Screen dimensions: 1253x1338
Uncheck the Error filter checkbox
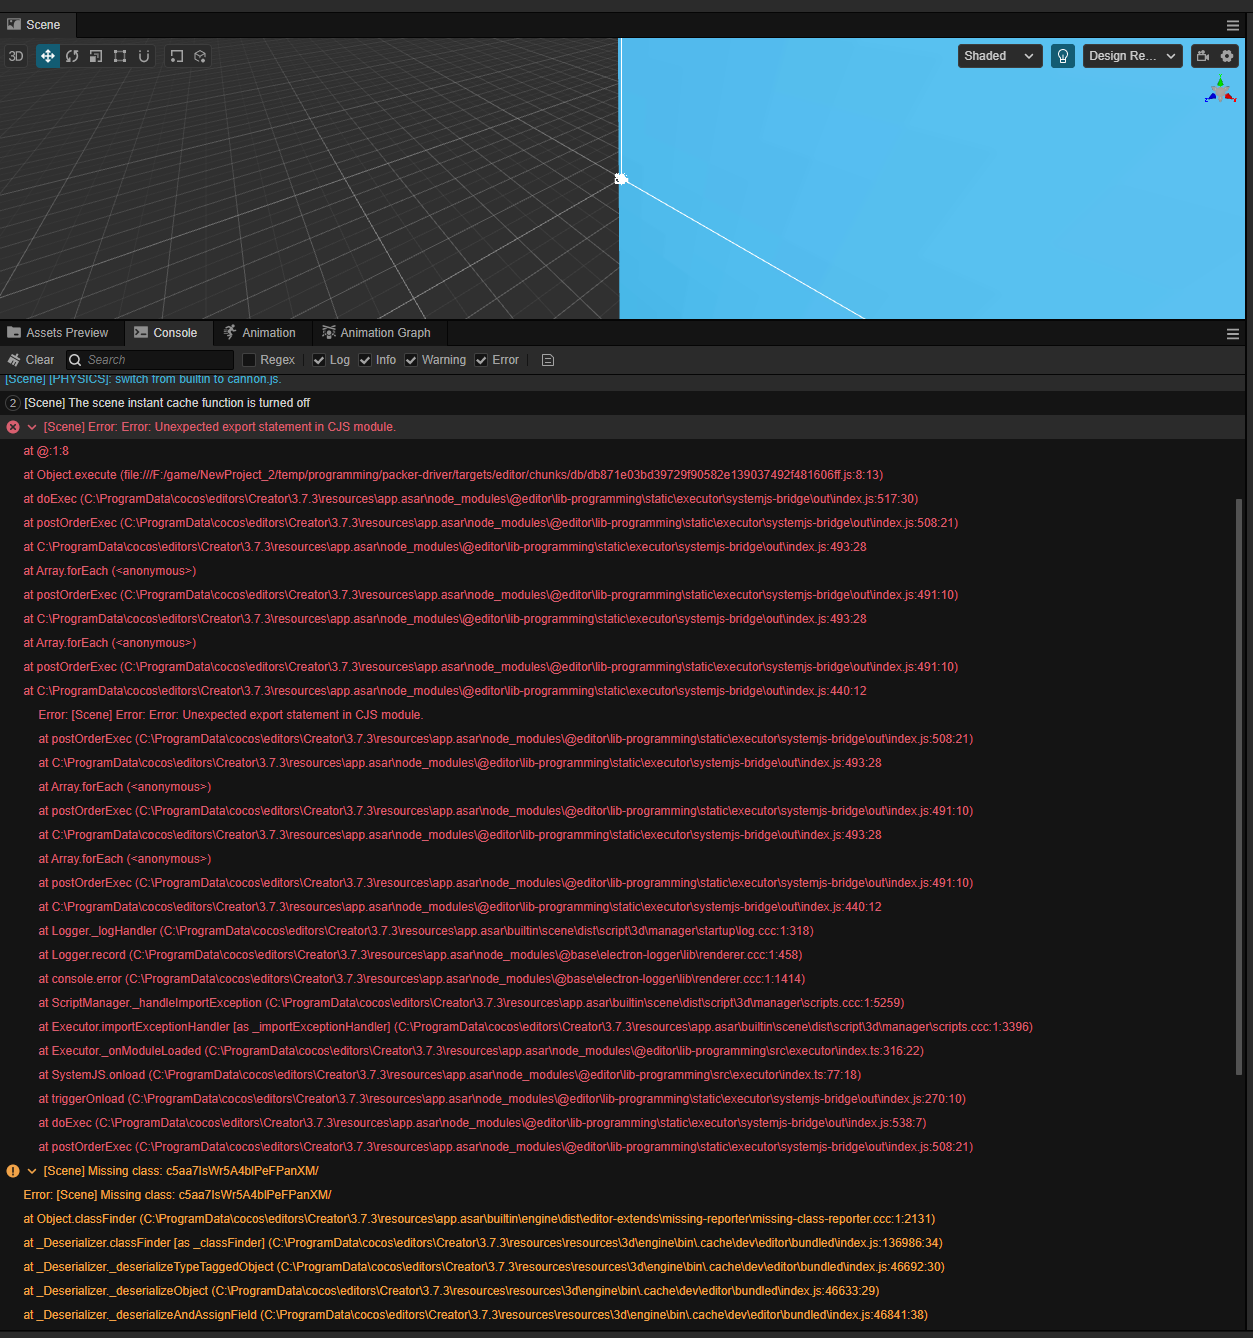481,360
